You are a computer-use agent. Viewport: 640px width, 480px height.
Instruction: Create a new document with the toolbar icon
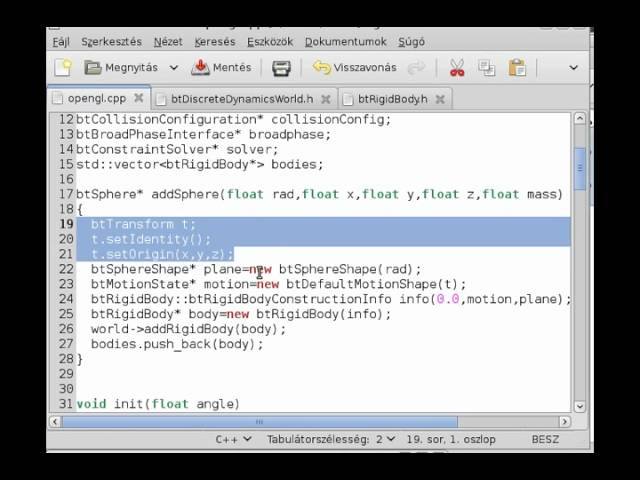[x=63, y=67]
